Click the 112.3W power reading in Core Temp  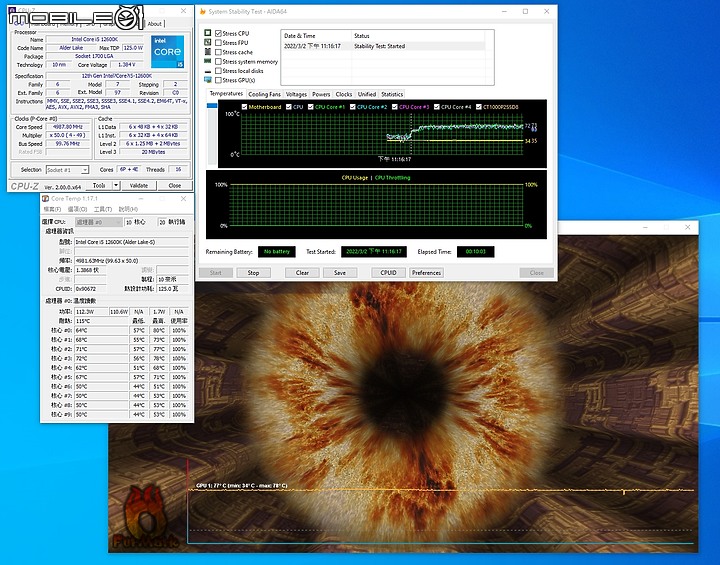tap(91, 311)
